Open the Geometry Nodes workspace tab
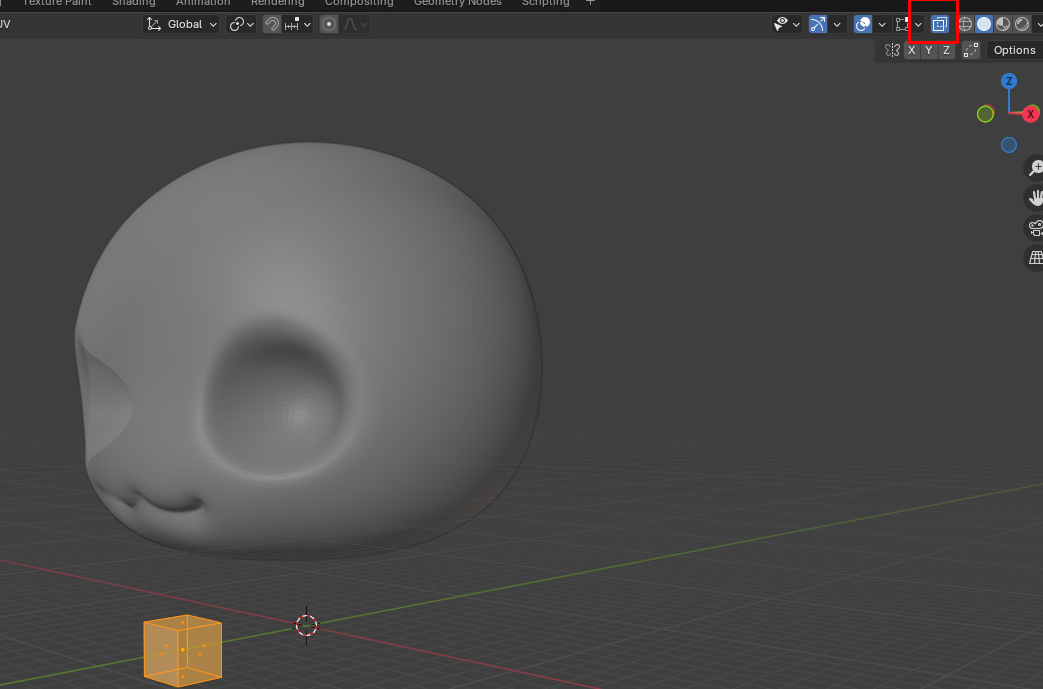1043x689 pixels. (x=456, y=3)
